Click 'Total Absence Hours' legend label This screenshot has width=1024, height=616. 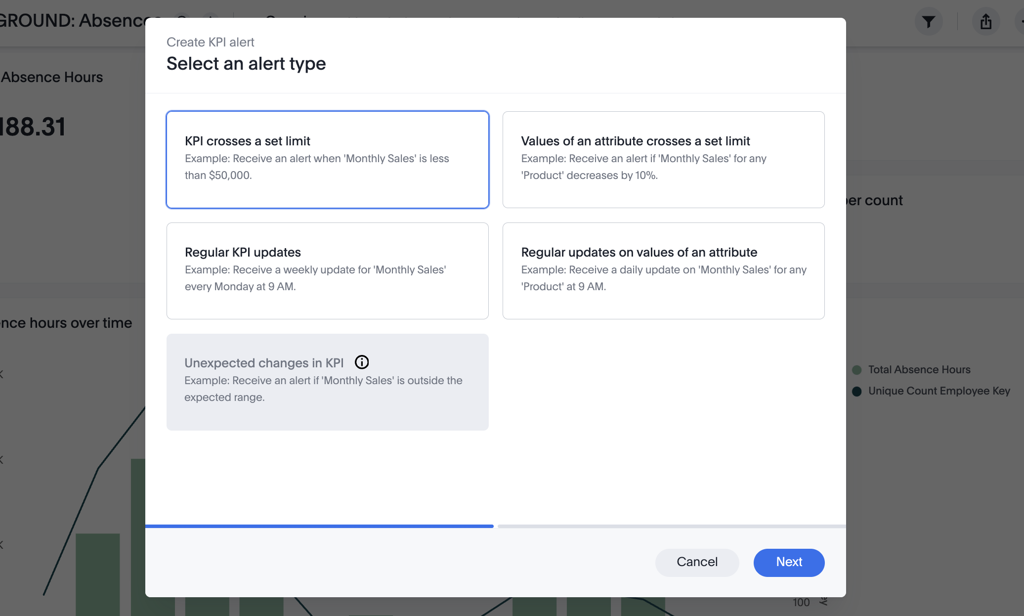(x=919, y=370)
